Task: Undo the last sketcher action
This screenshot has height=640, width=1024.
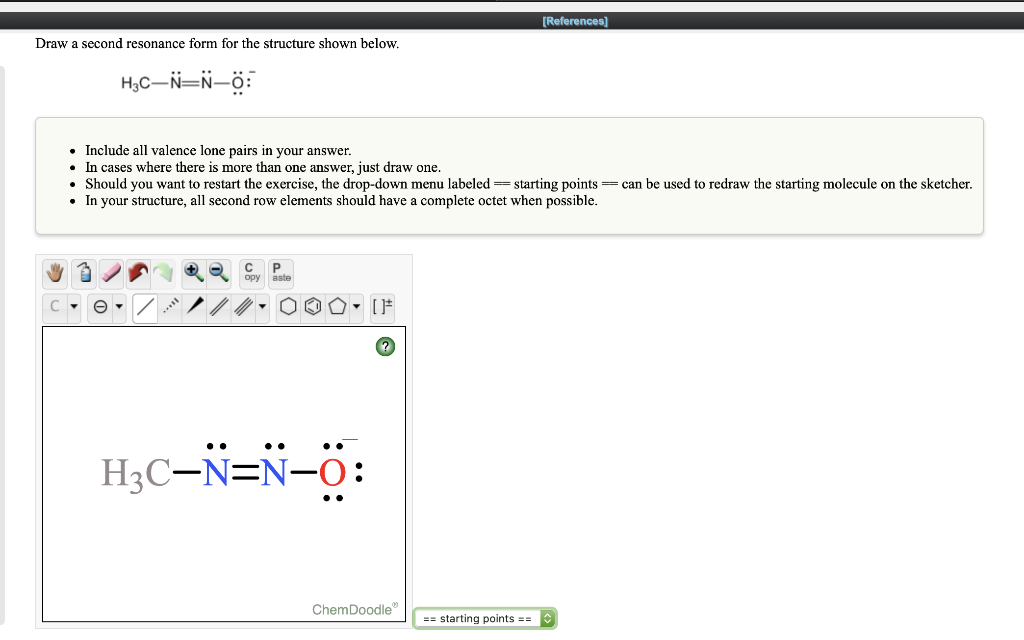Action: [137, 272]
